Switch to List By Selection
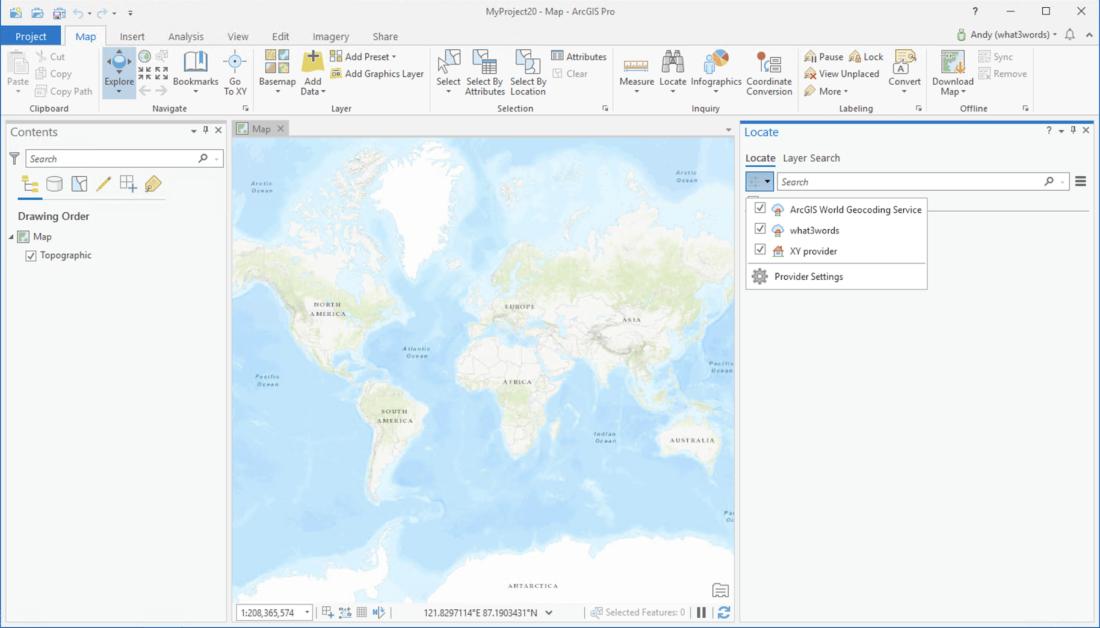This screenshot has width=1100, height=628. [79, 184]
